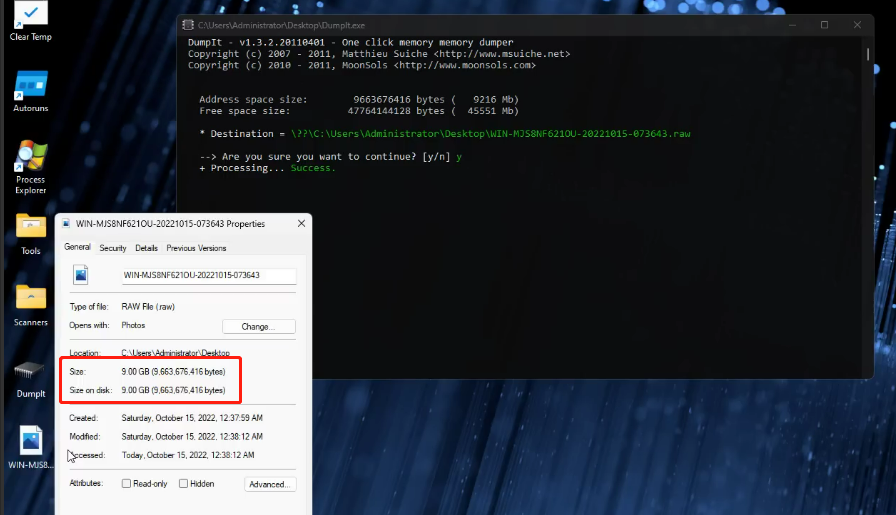Open the Clear Temp desktop shortcut
Viewport: 896px width, 515px height.
(x=30, y=21)
